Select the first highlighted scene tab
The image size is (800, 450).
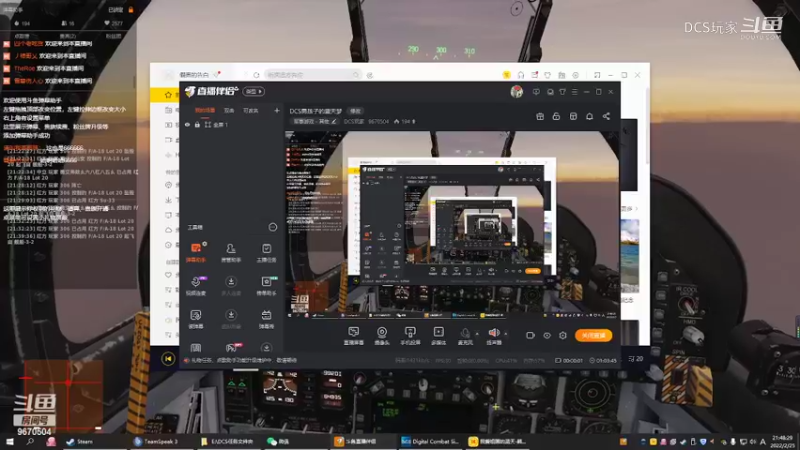[x=205, y=110]
